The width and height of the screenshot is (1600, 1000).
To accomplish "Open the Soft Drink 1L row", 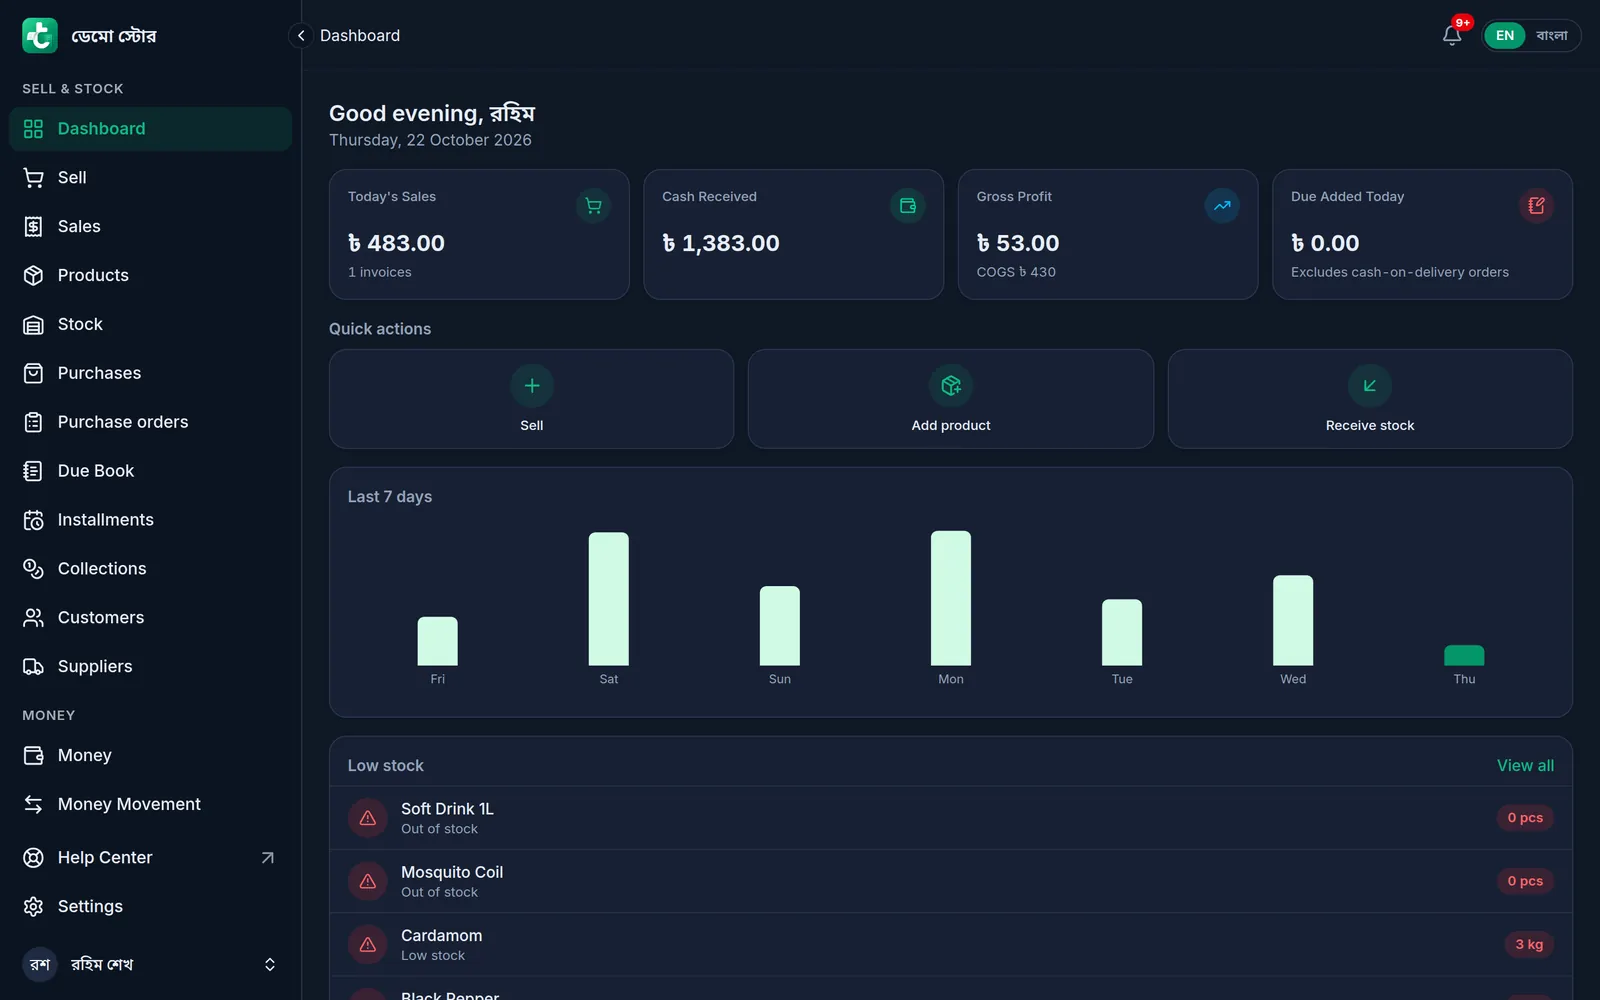I will [x=951, y=818].
